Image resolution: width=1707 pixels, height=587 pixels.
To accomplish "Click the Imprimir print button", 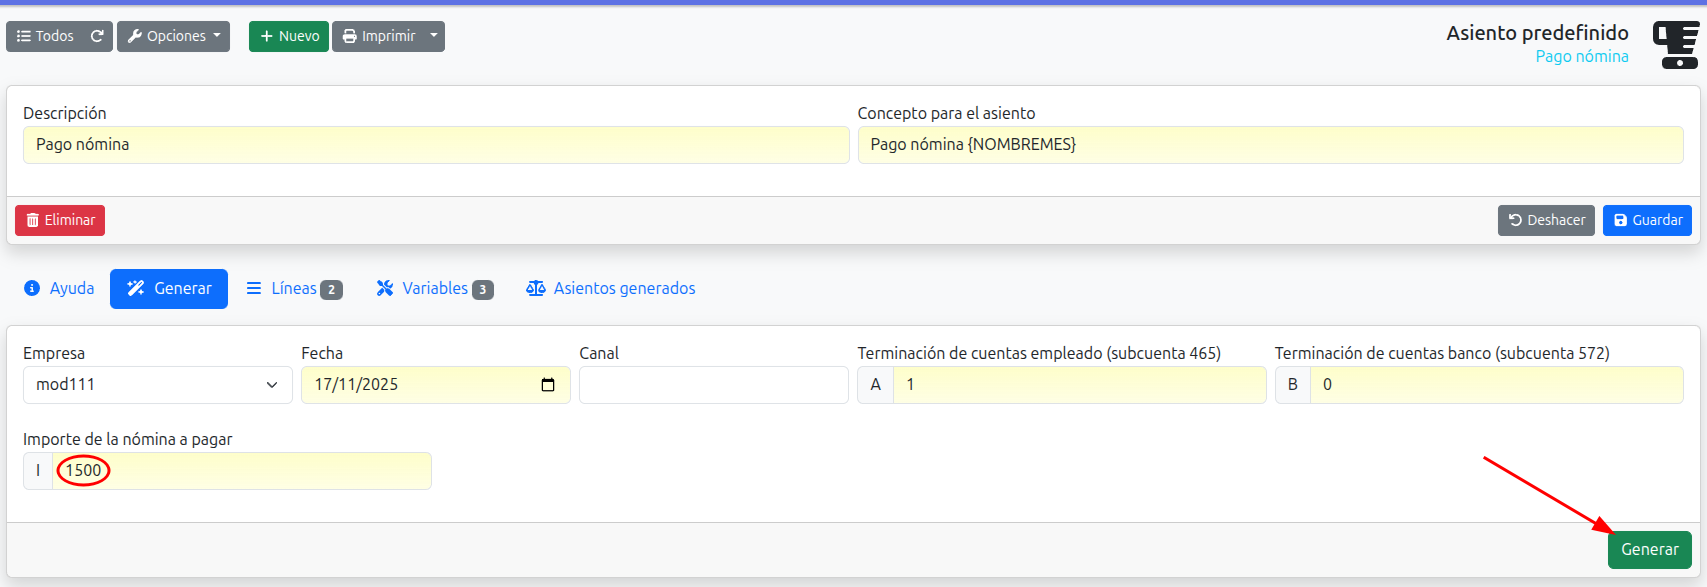I will click(x=378, y=36).
